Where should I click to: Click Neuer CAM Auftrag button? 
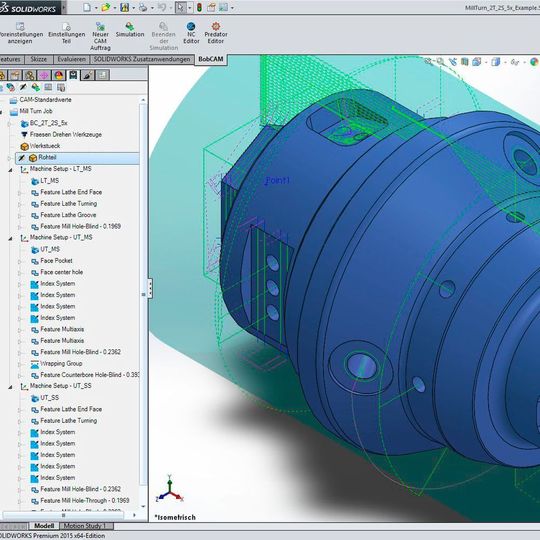point(100,36)
